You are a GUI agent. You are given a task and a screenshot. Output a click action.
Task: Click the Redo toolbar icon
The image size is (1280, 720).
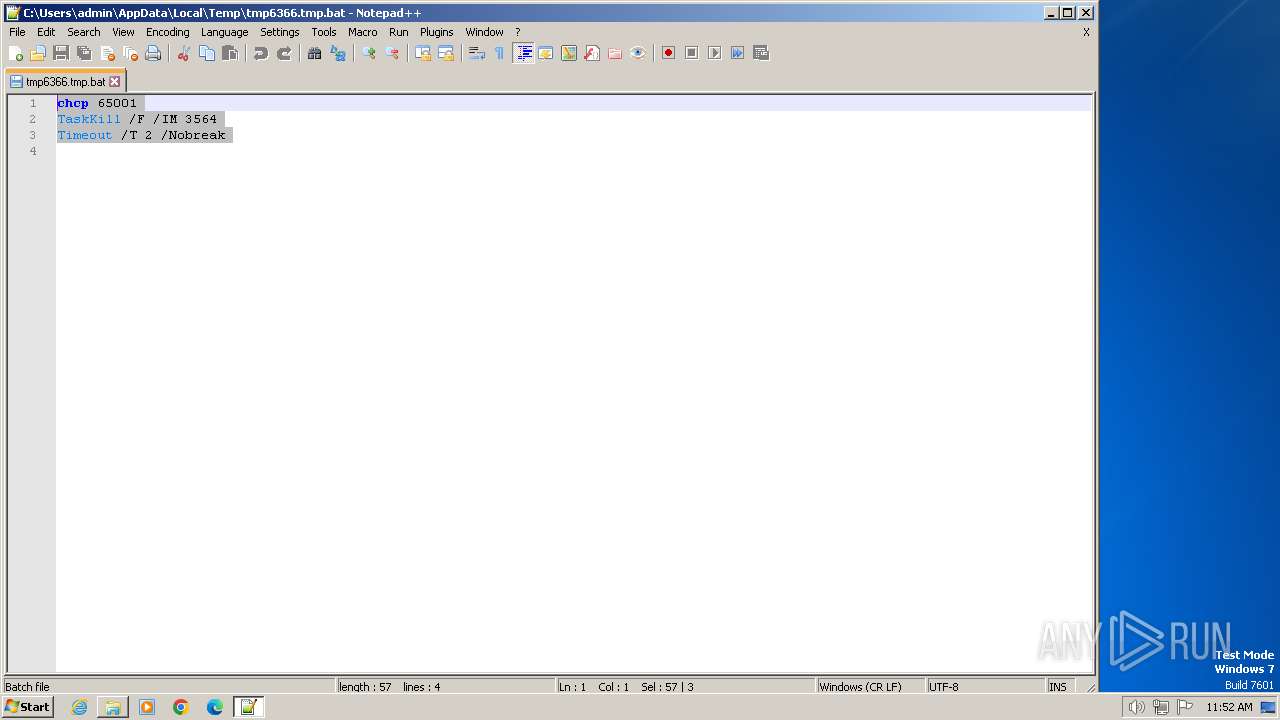(x=284, y=53)
